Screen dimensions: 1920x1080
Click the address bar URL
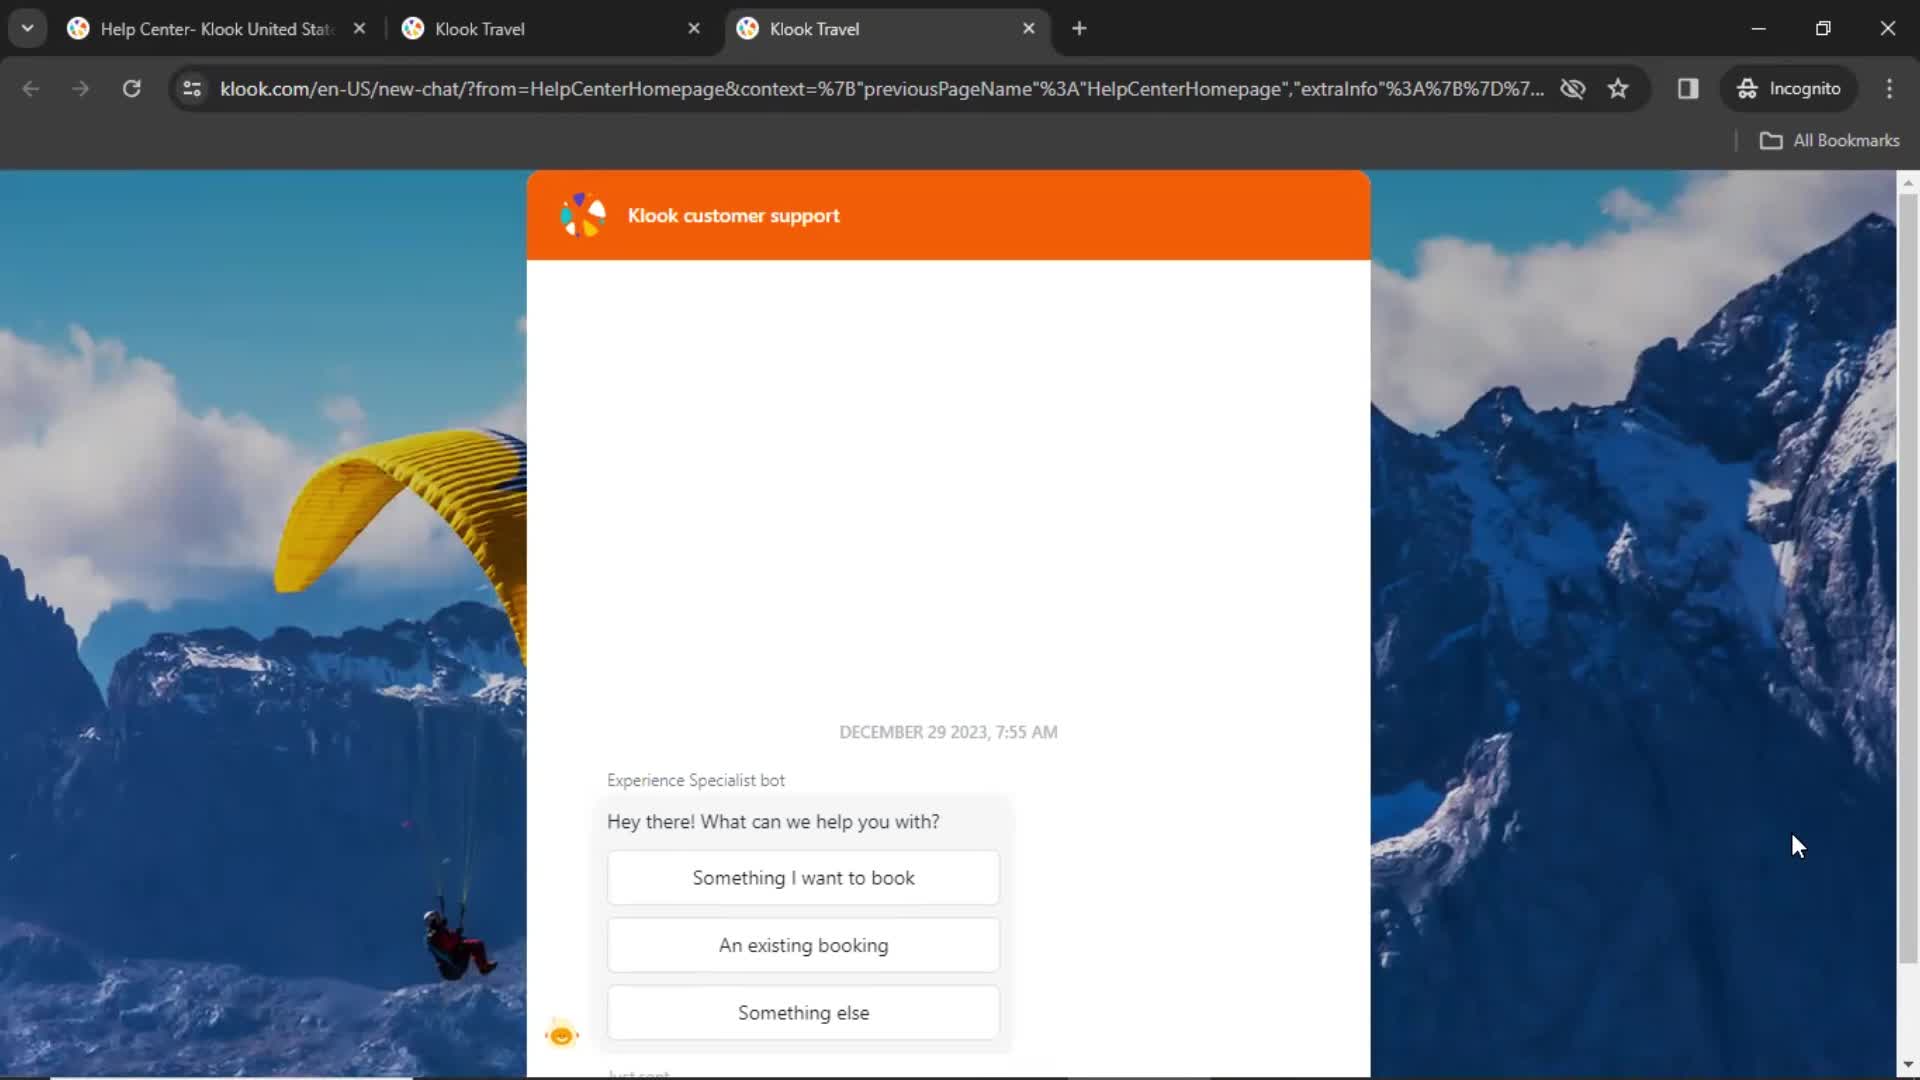pos(881,89)
